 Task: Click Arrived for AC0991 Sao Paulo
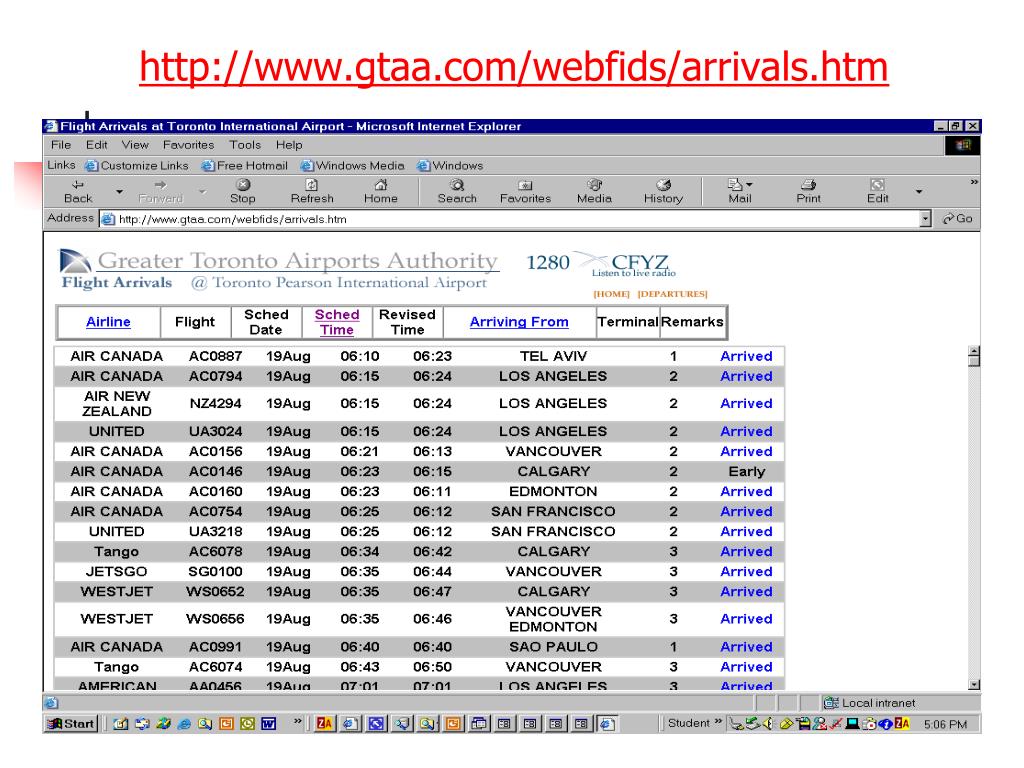click(746, 647)
